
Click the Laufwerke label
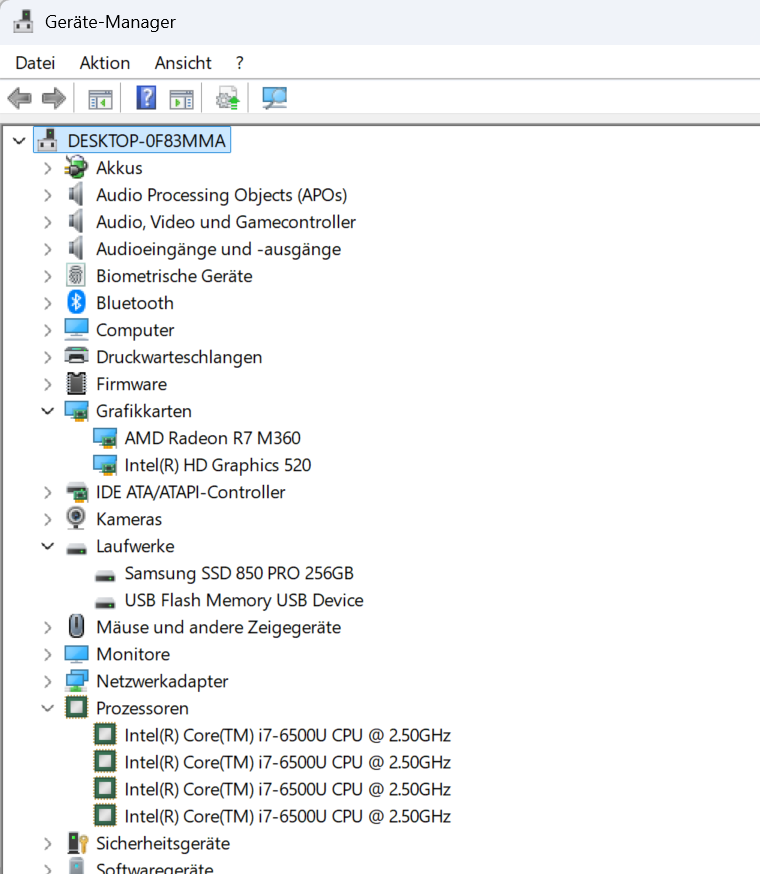tap(135, 546)
